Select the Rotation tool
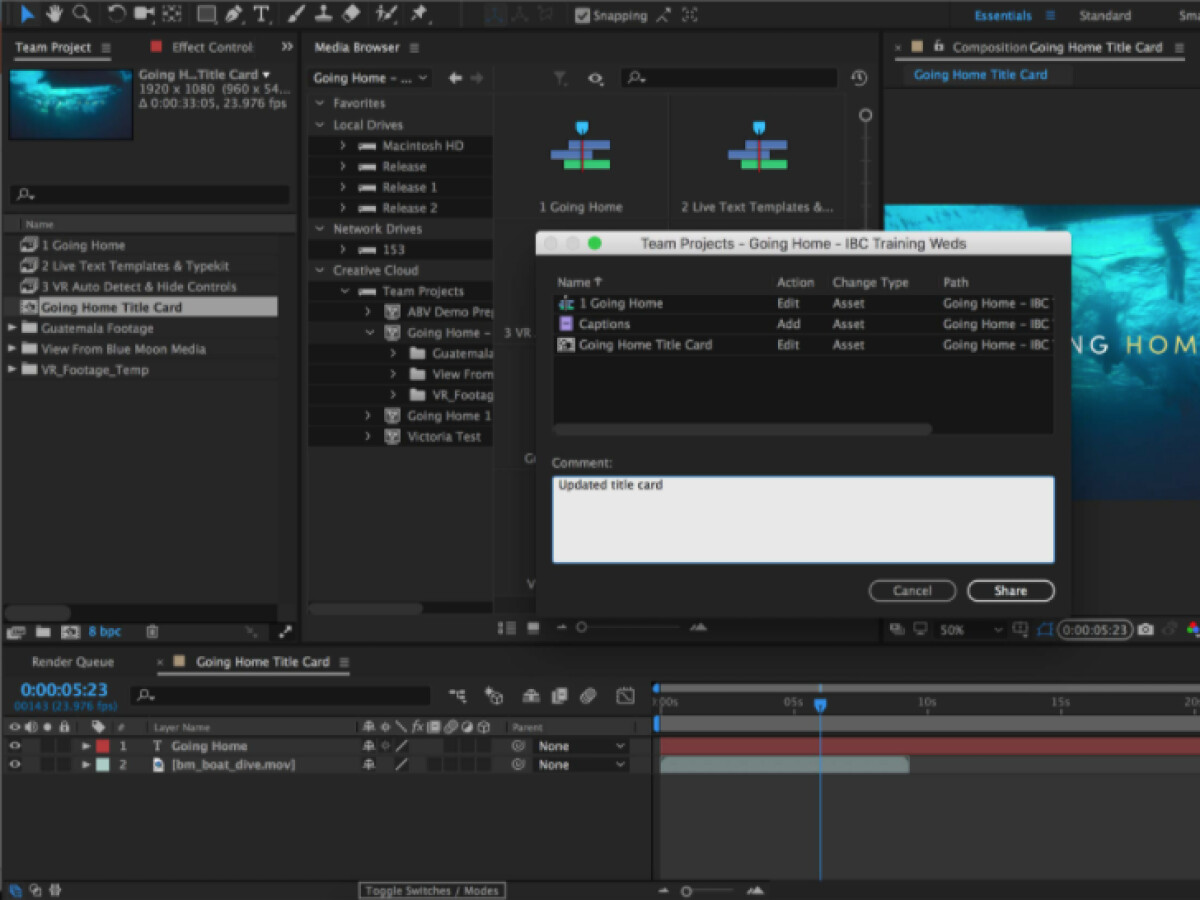This screenshot has height=900, width=1200. pyautogui.click(x=116, y=14)
